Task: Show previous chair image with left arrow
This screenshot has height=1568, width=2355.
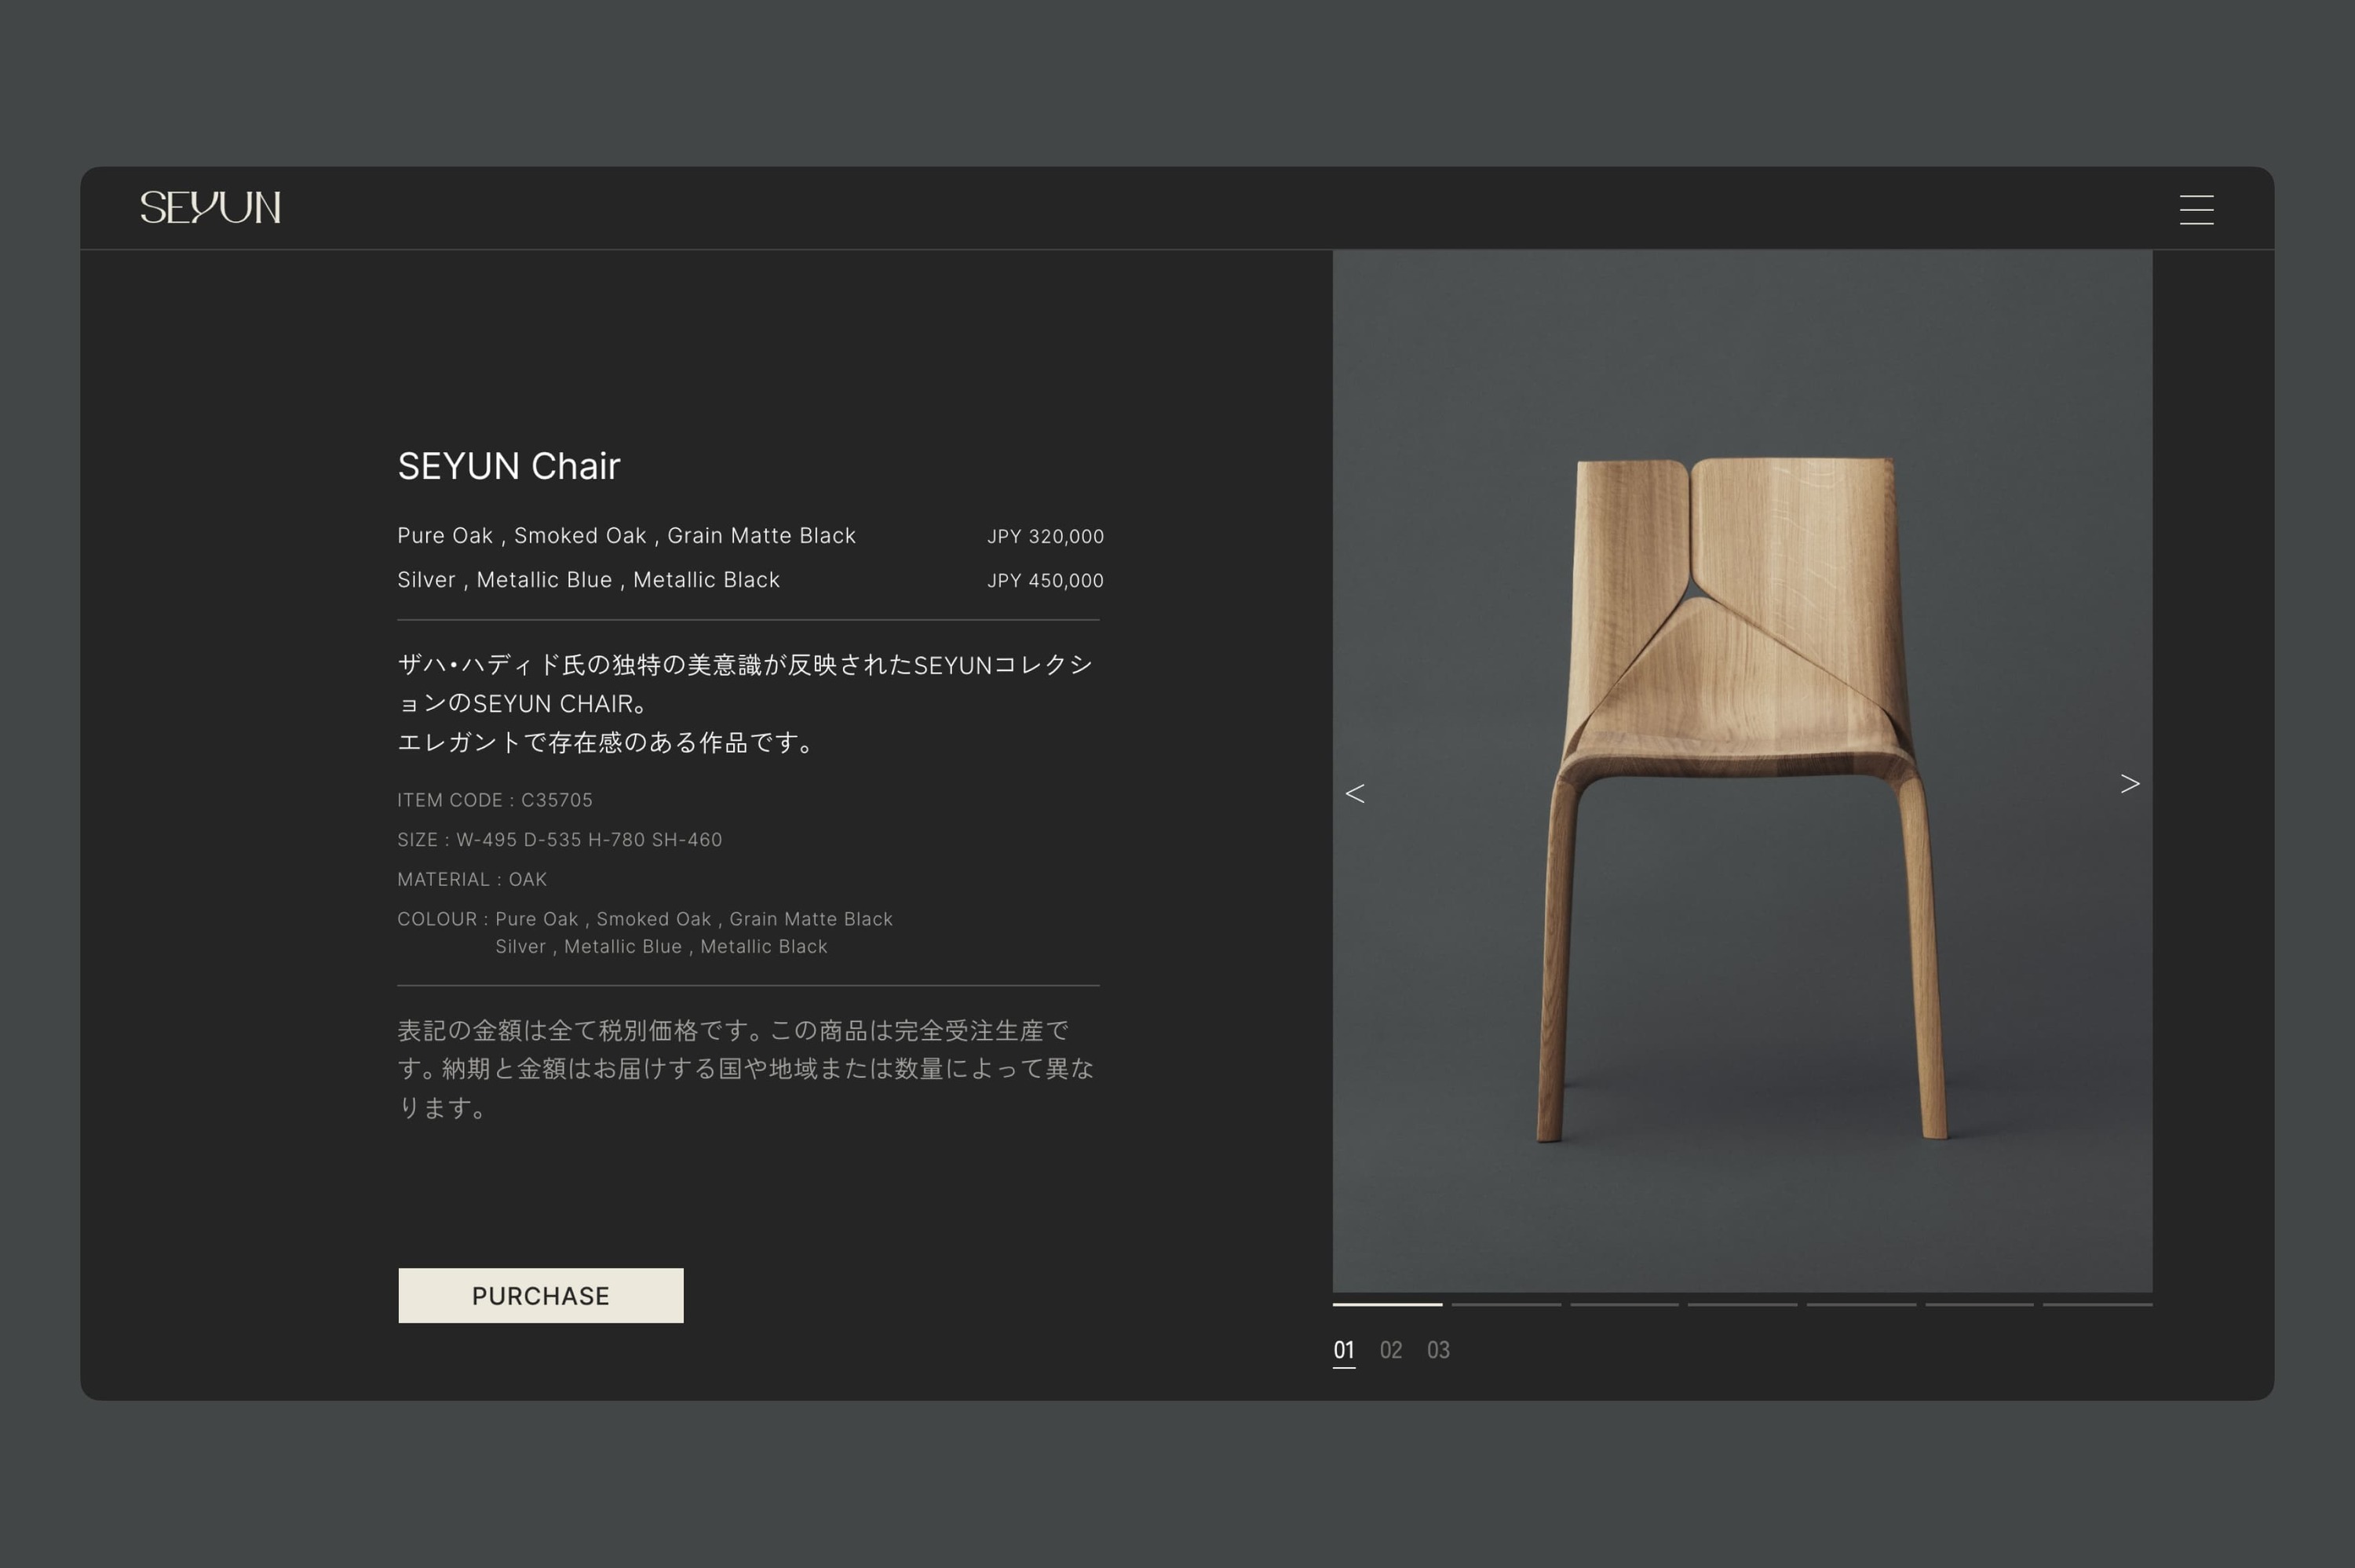Action: click(1355, 794)
